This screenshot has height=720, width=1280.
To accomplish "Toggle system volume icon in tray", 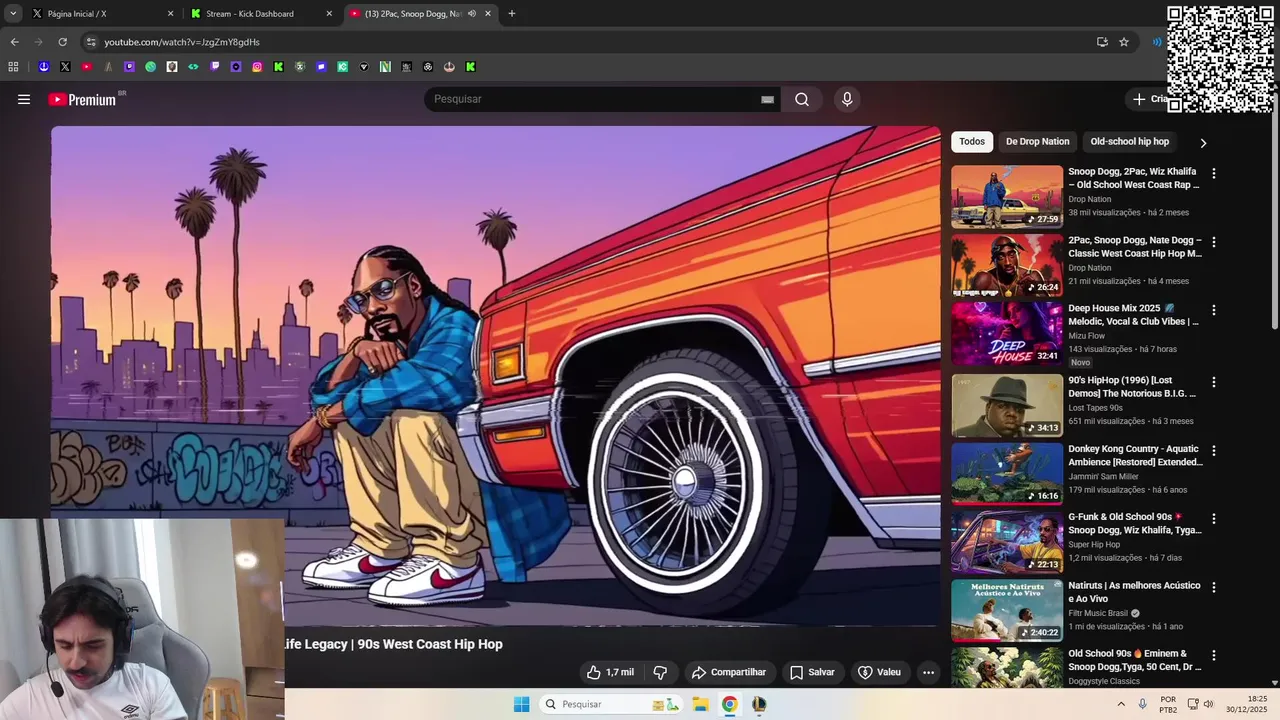I will [x=1208, y=704].
